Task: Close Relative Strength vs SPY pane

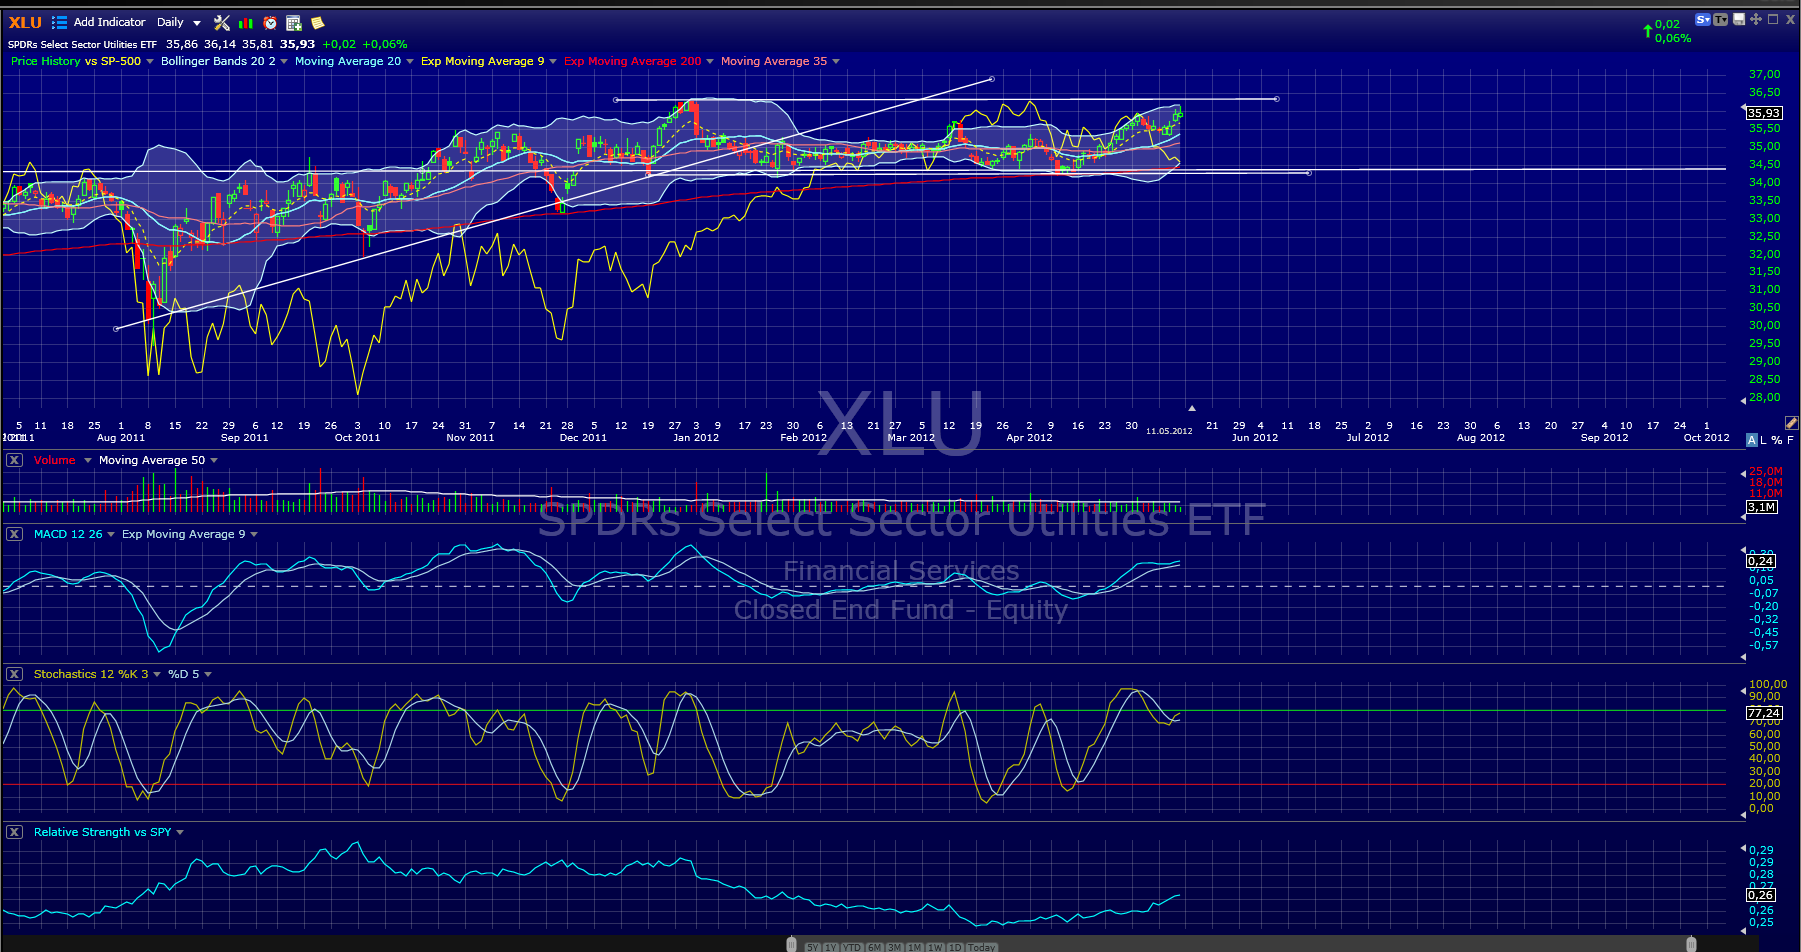Action: point(14,832)
